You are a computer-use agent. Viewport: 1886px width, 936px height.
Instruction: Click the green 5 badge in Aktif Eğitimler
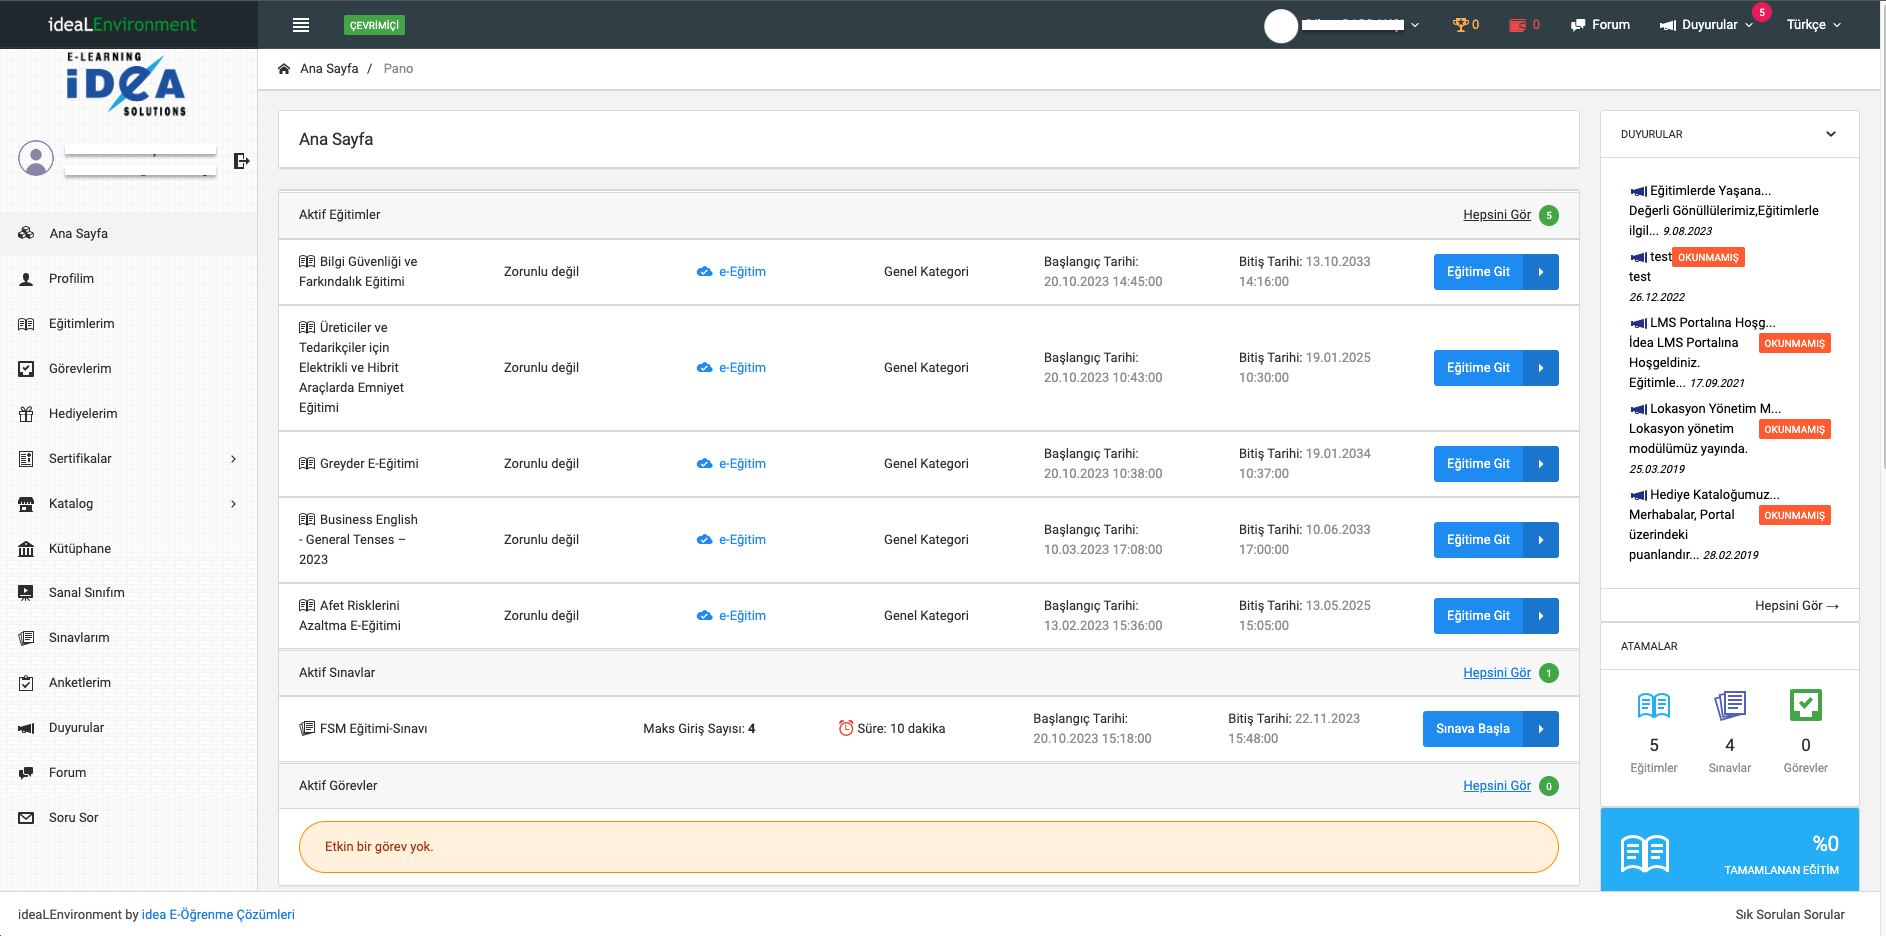[1549, 215]
